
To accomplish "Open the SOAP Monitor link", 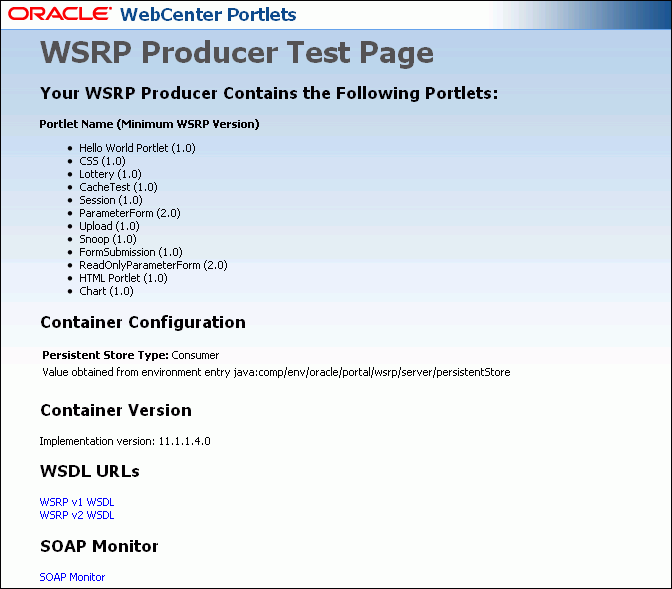I will [x=72, y=577].
